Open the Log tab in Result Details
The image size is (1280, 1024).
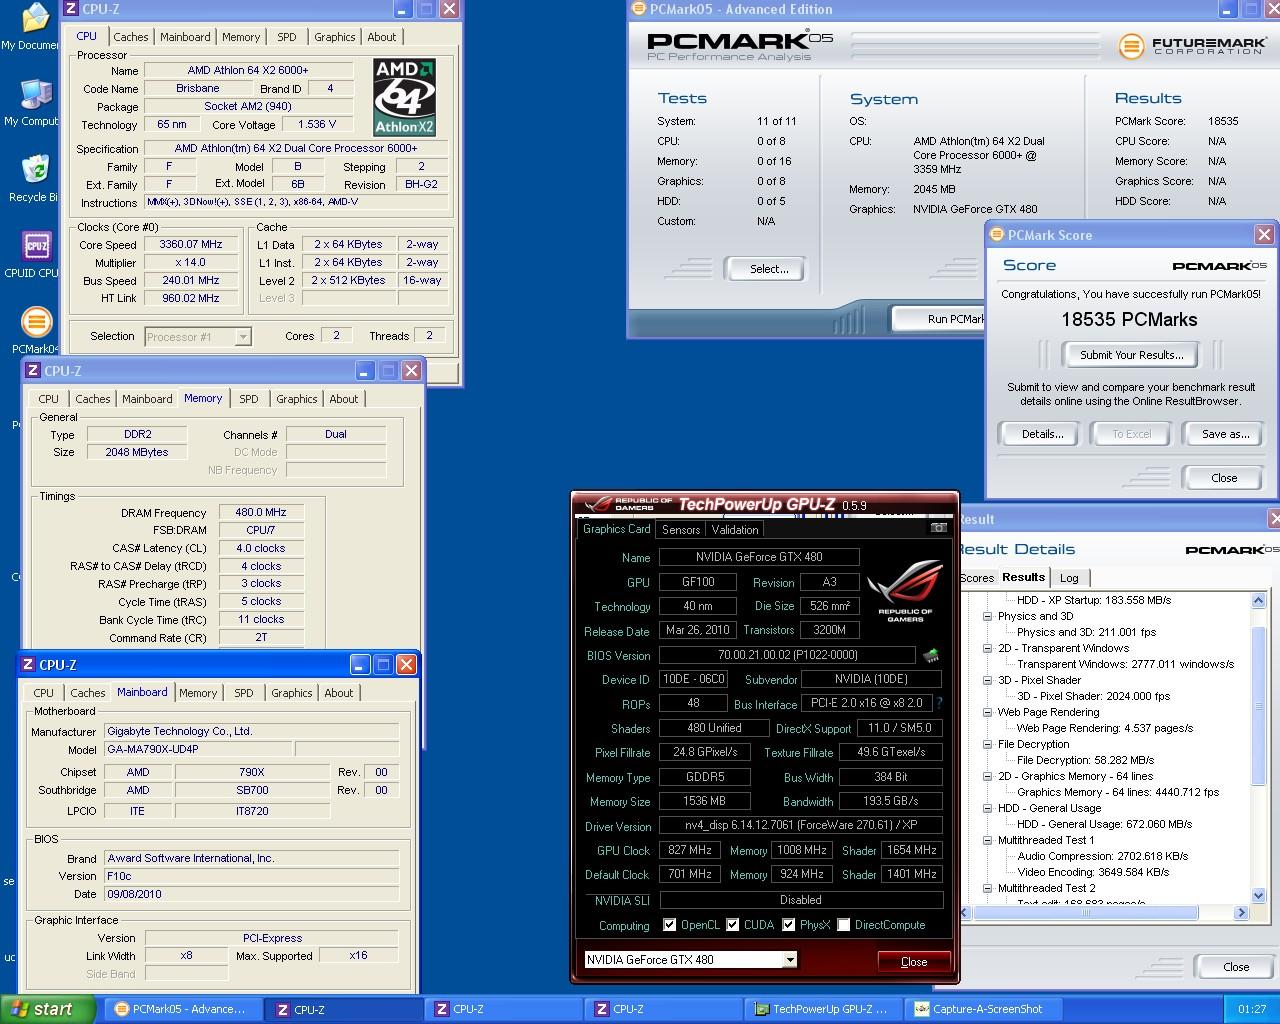[x=1069, y=578]
